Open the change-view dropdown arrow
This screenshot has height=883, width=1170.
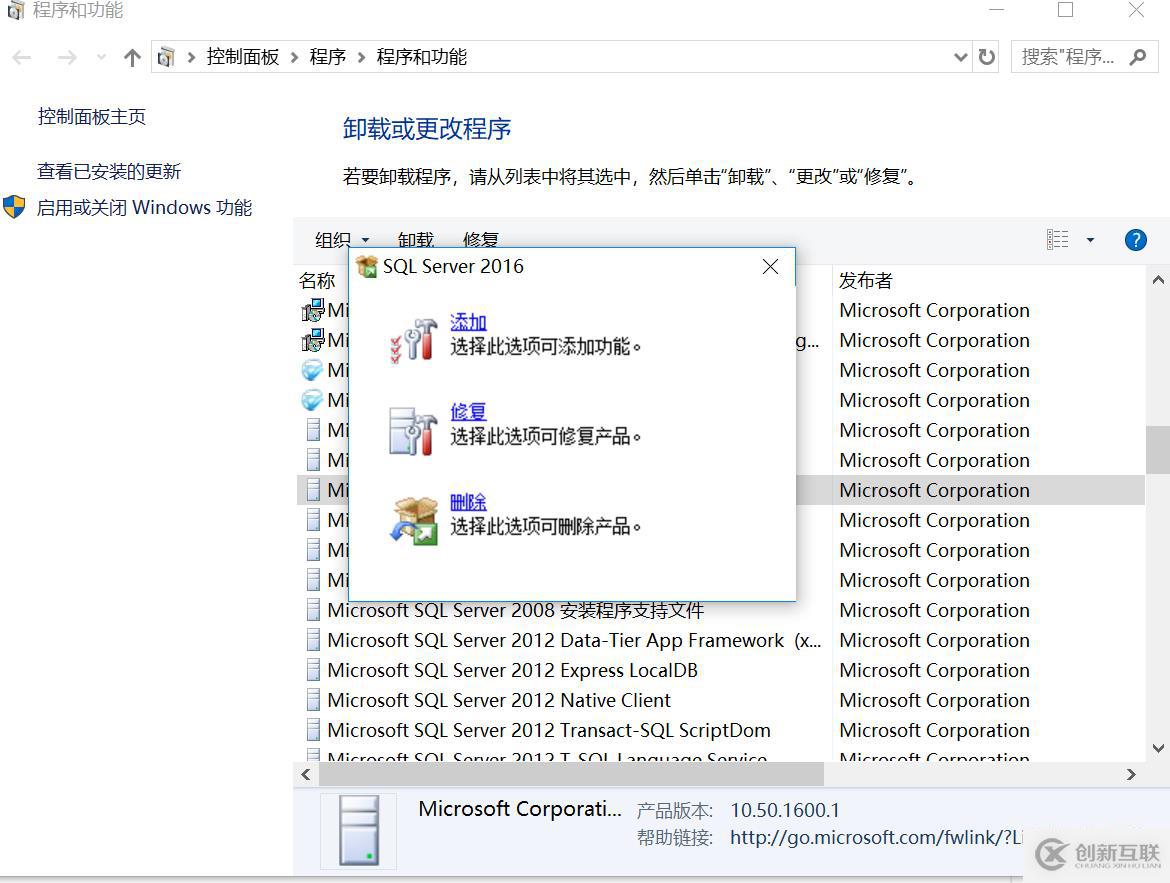click(x=1090, y=240)
